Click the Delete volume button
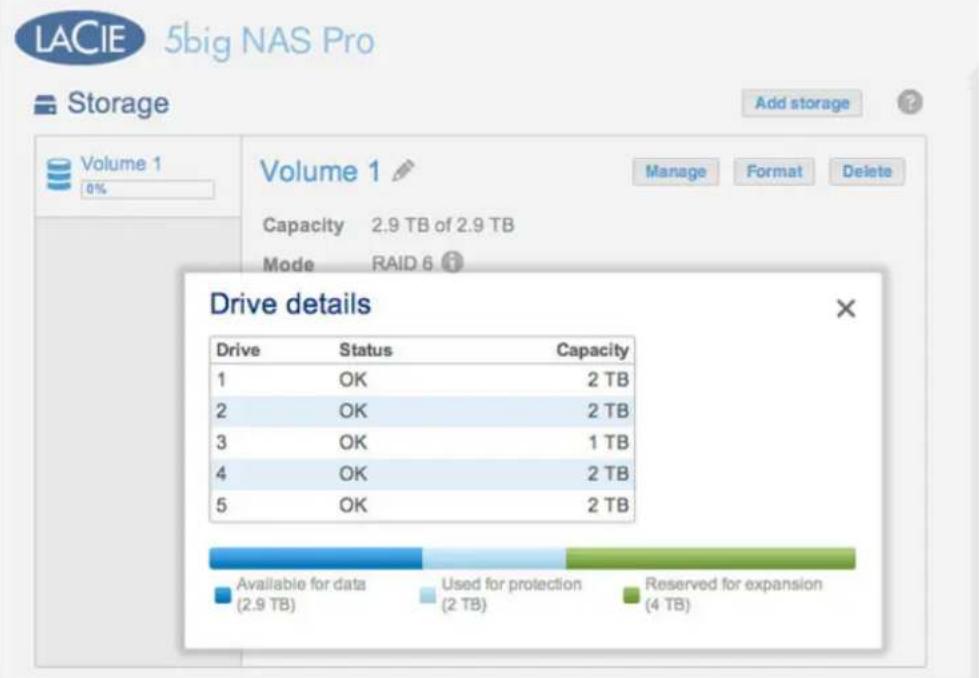979x678 pixels. click(867, 172)
